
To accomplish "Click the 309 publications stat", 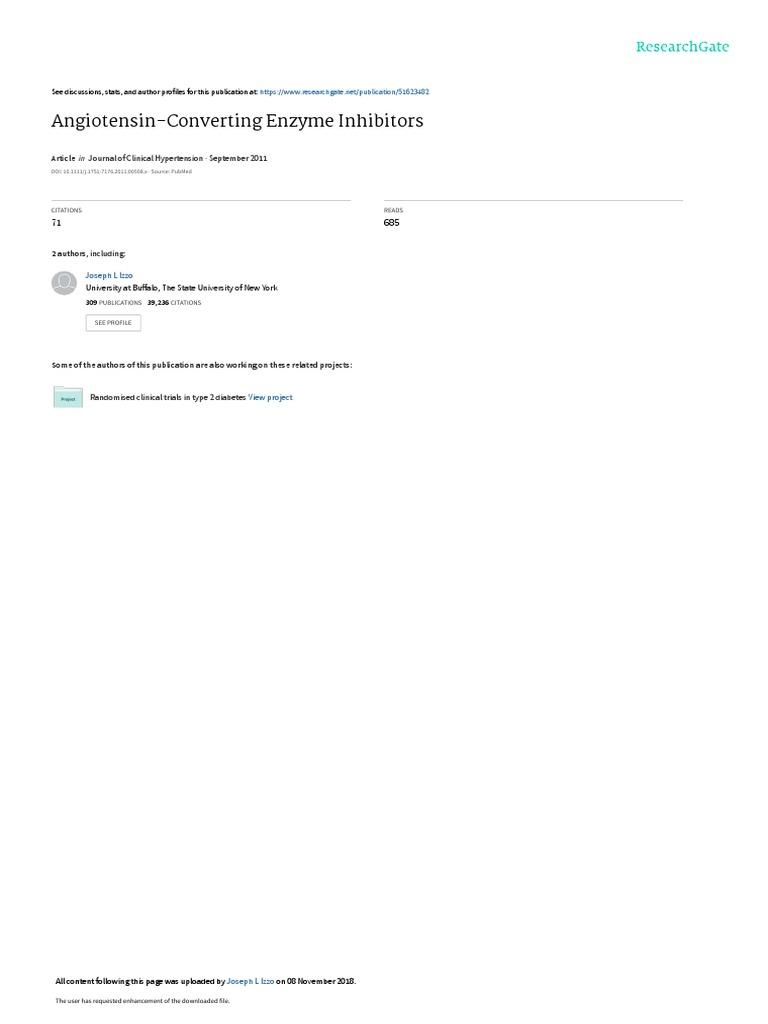I will click(114, 303).
